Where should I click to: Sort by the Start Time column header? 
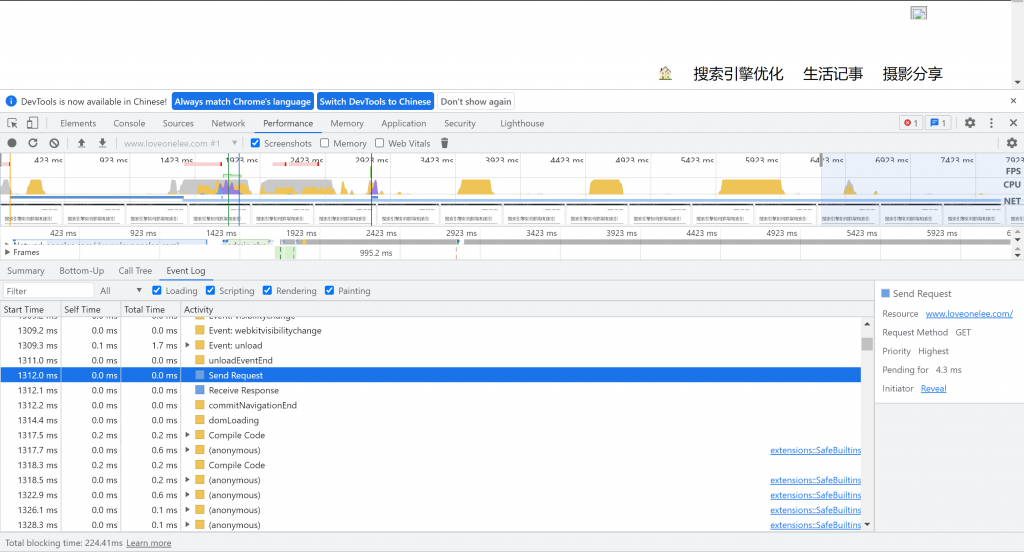pyautogui.click(x=30, y=310)
